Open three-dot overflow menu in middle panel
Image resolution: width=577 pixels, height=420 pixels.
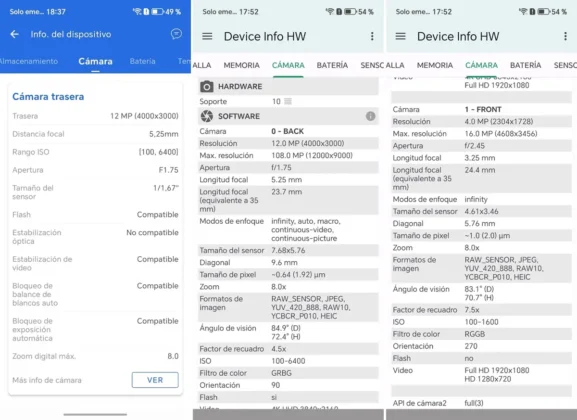click(372, 36)
